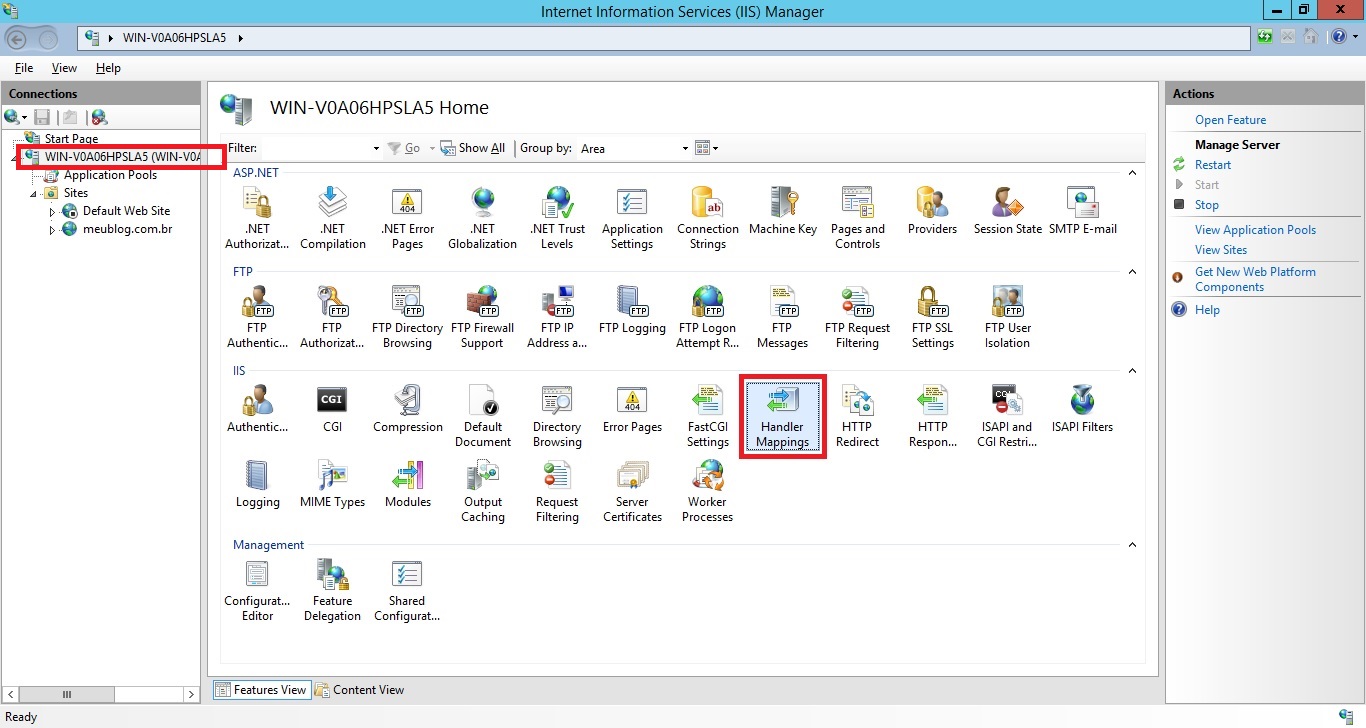Expand Default Web Site tree node

pyautogui.click(x=53, y=212)
